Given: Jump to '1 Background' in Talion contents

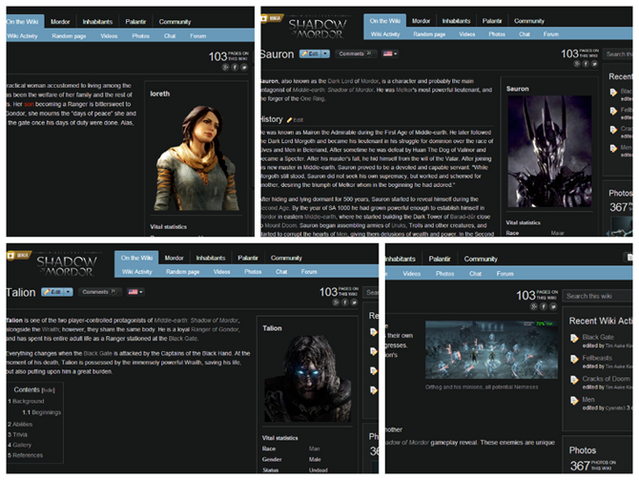Looking at the screenshot, I should click(x=26, y=401).
